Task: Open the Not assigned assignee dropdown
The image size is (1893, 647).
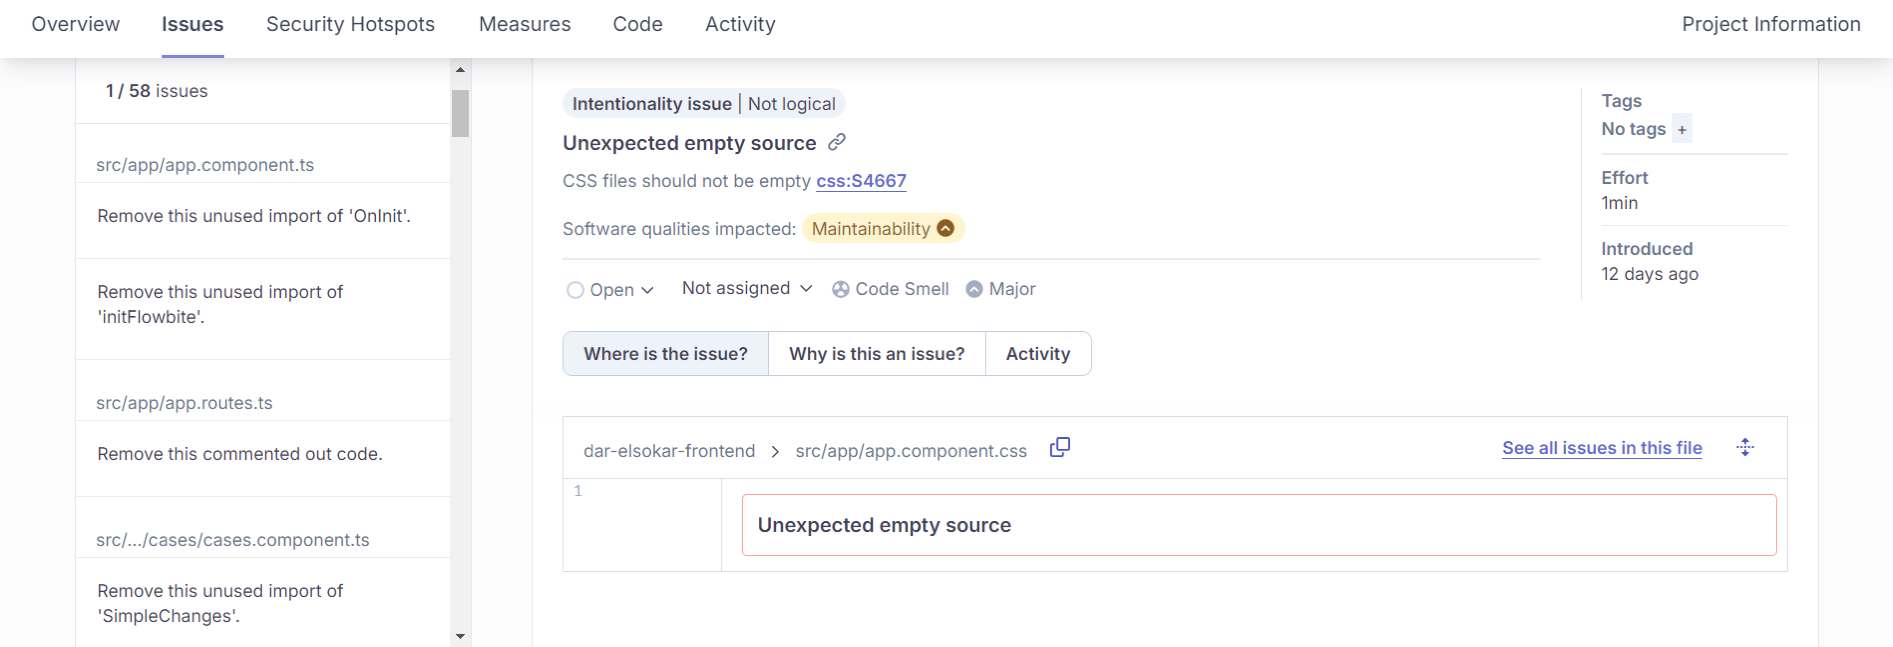Action: [x=746, y=288]
